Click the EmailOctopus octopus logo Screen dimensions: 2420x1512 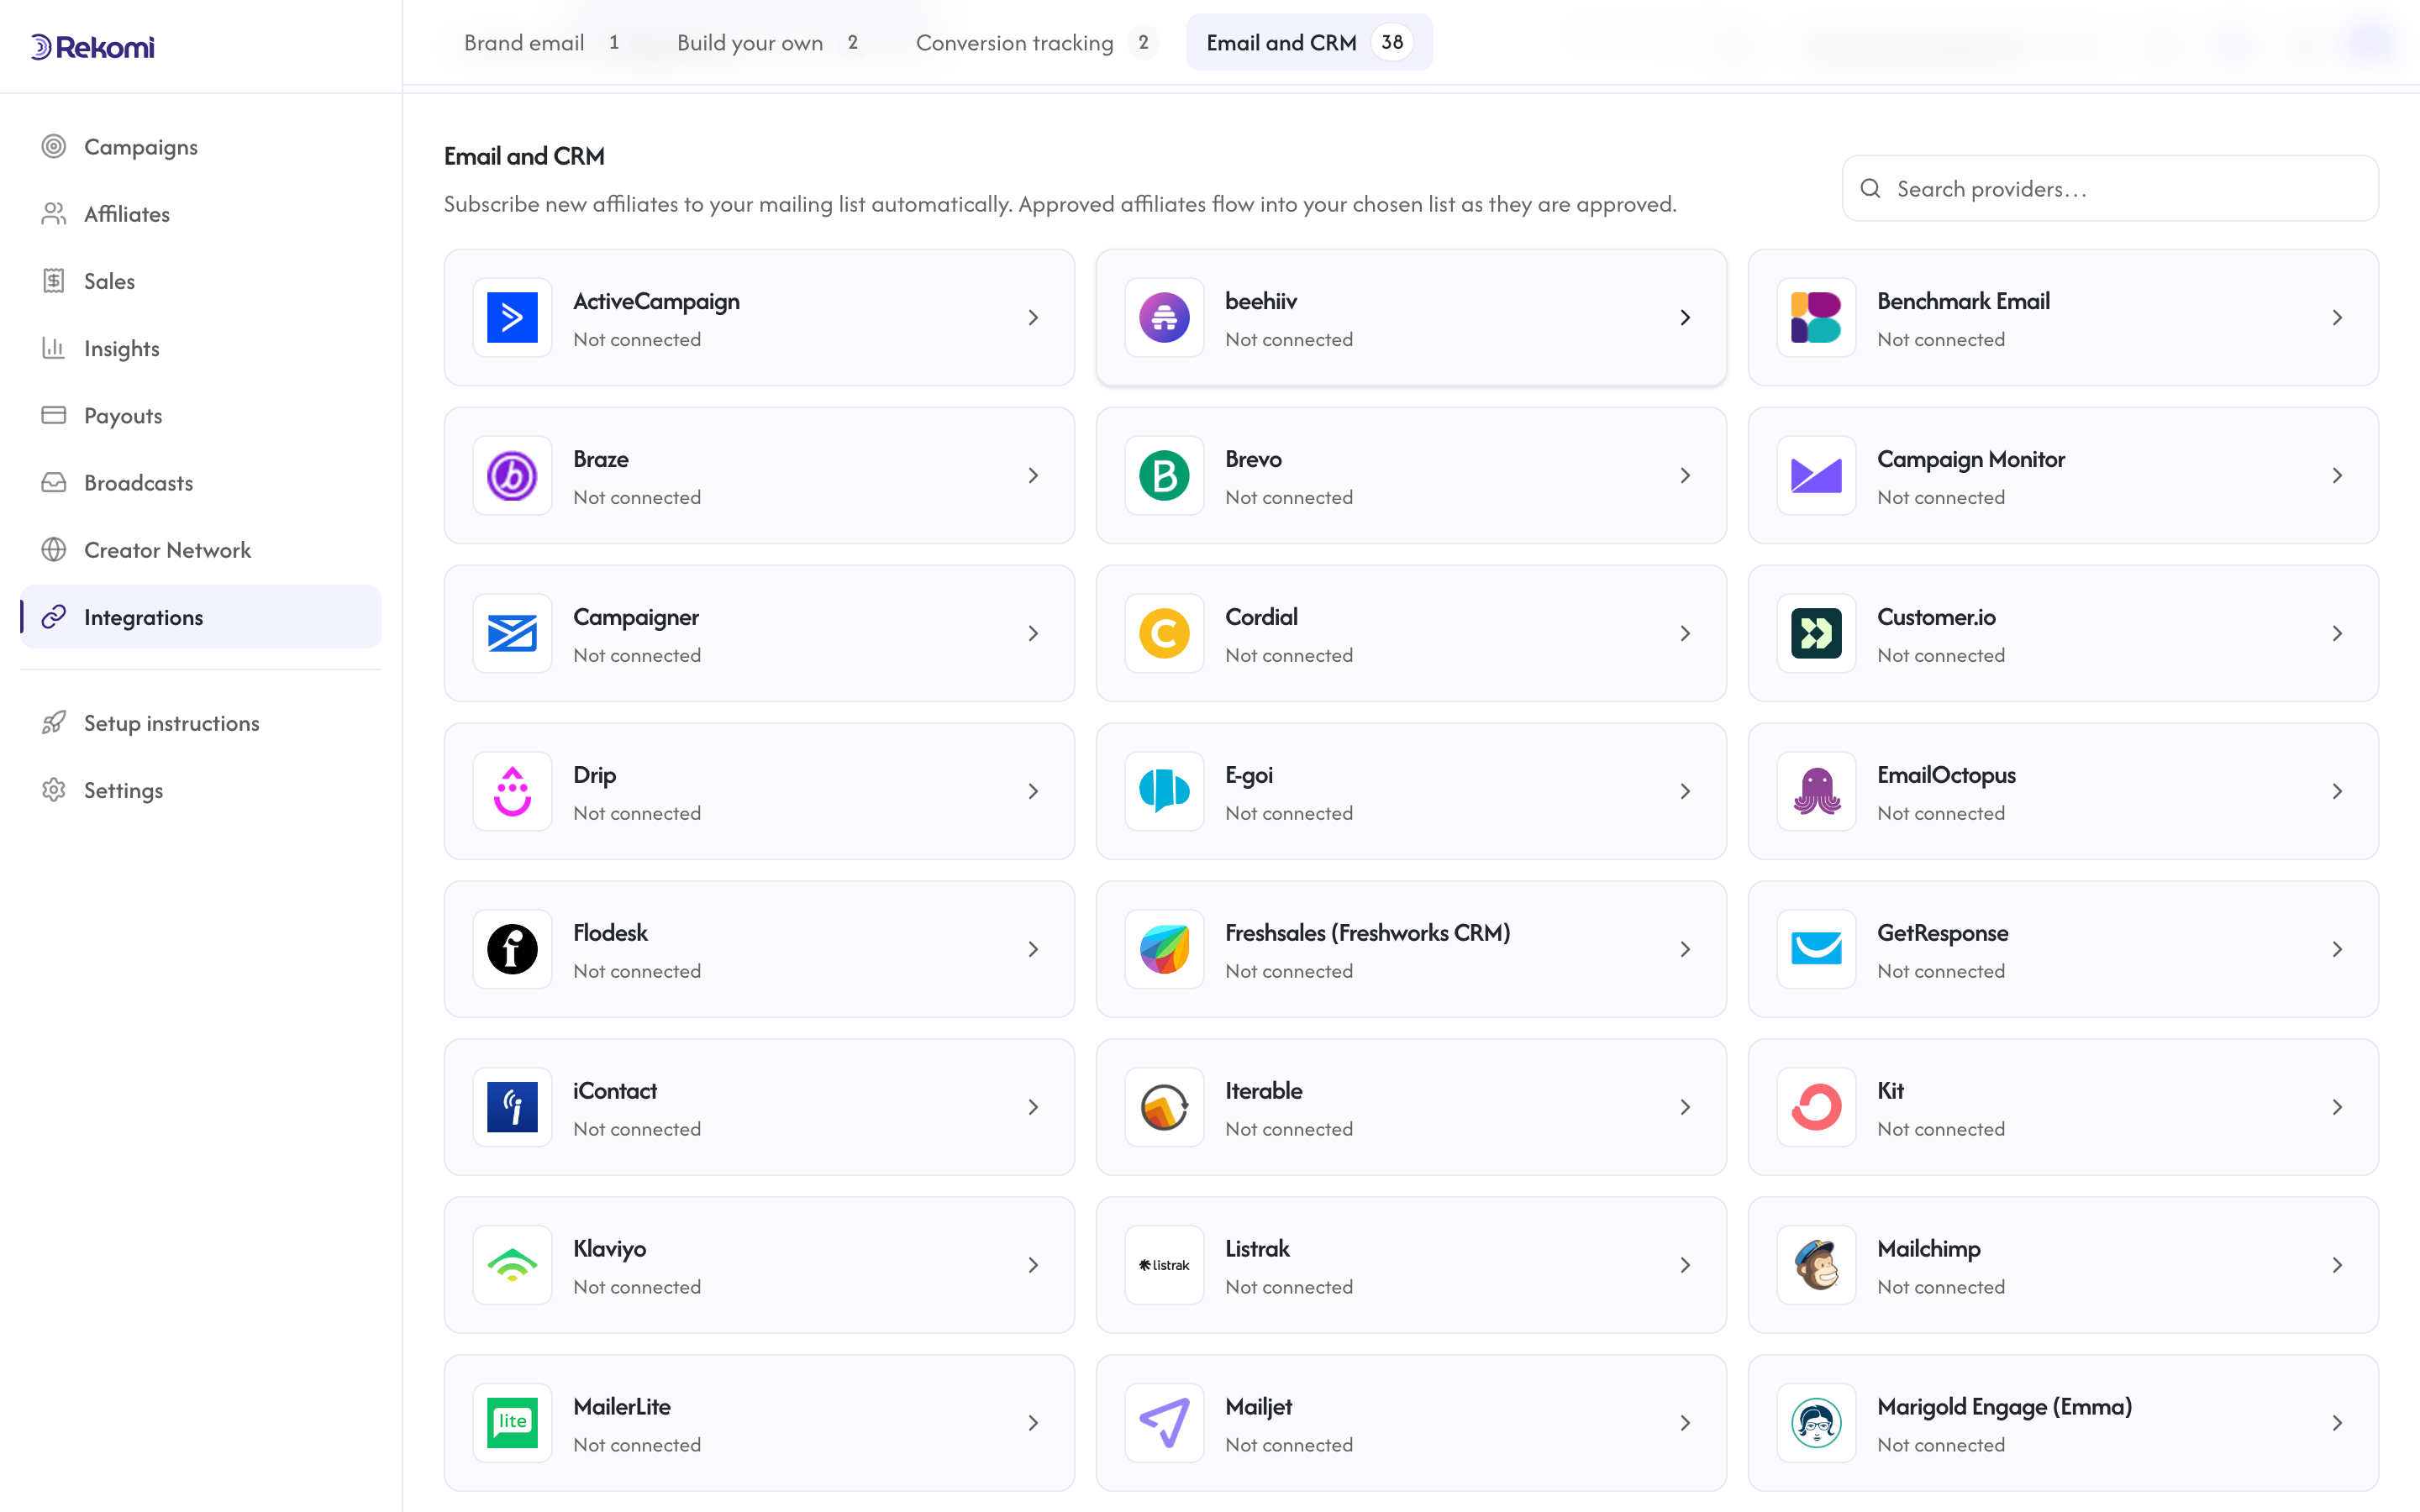(x=1816, y=791)
